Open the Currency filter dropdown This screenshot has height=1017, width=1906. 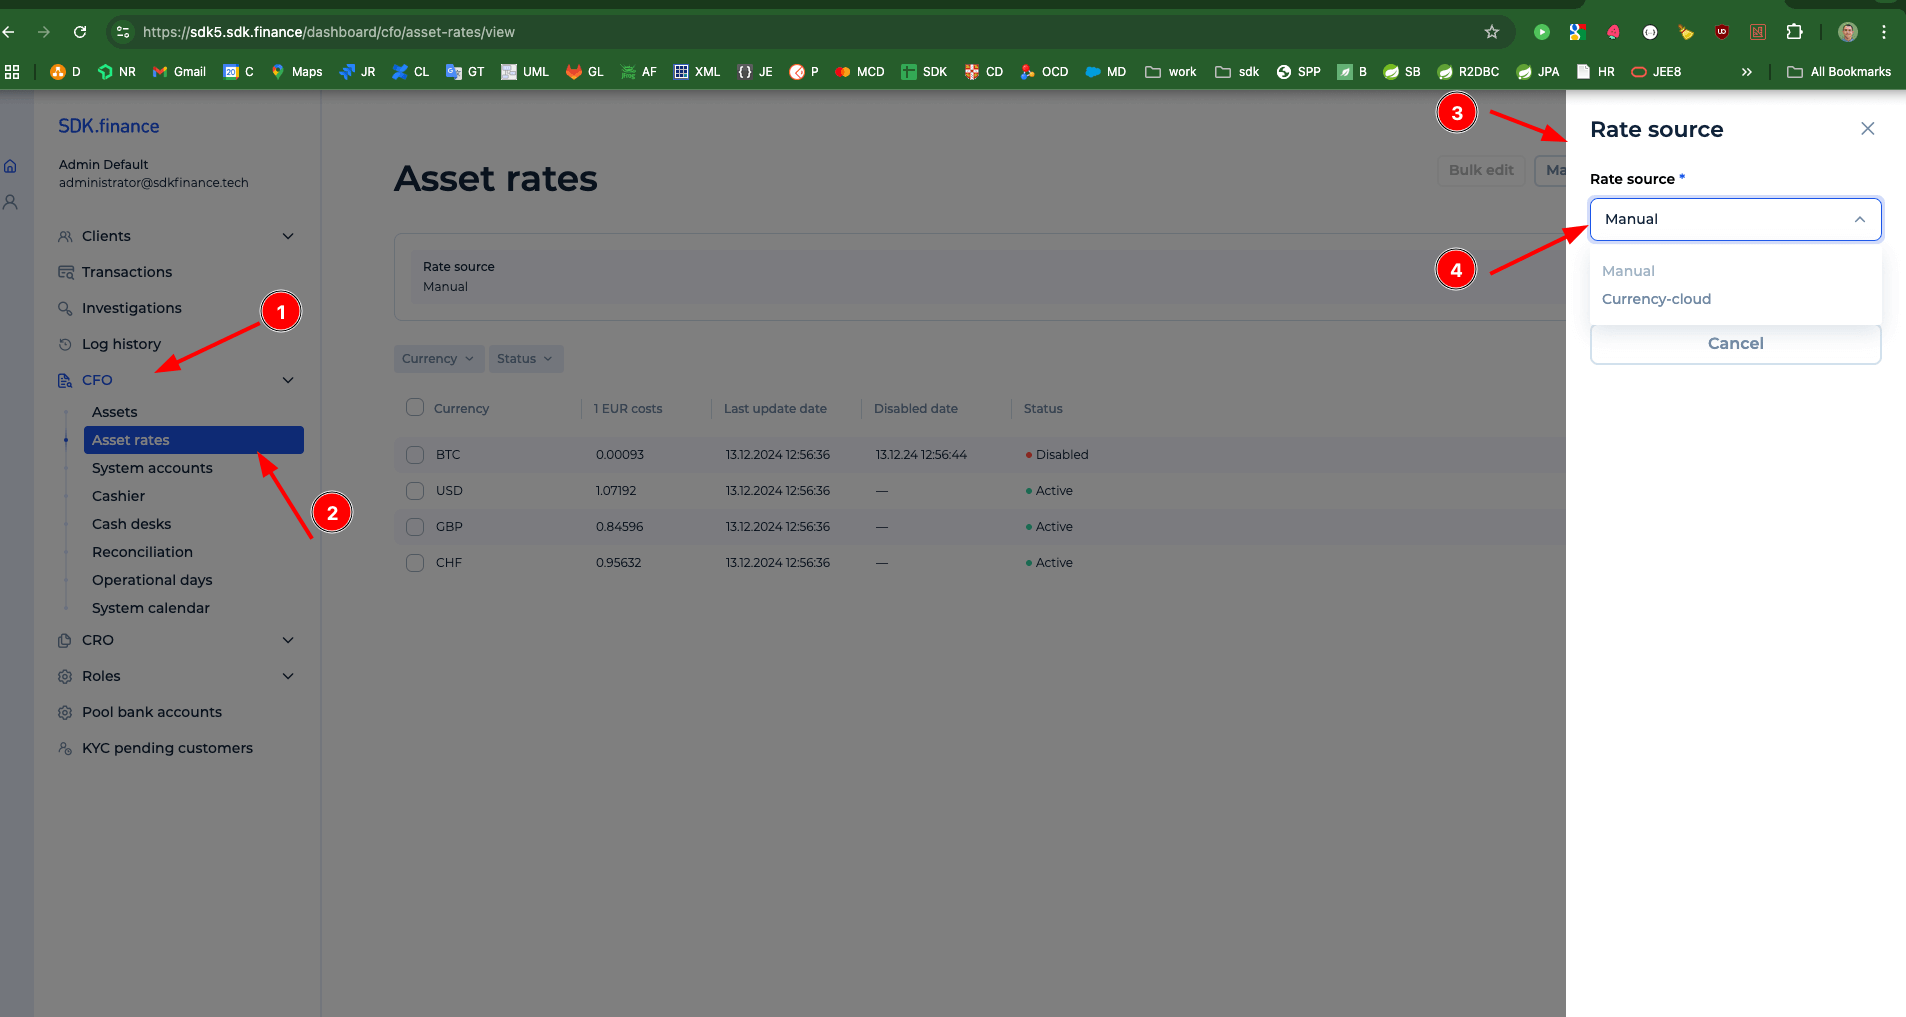(x=437, y=358)
